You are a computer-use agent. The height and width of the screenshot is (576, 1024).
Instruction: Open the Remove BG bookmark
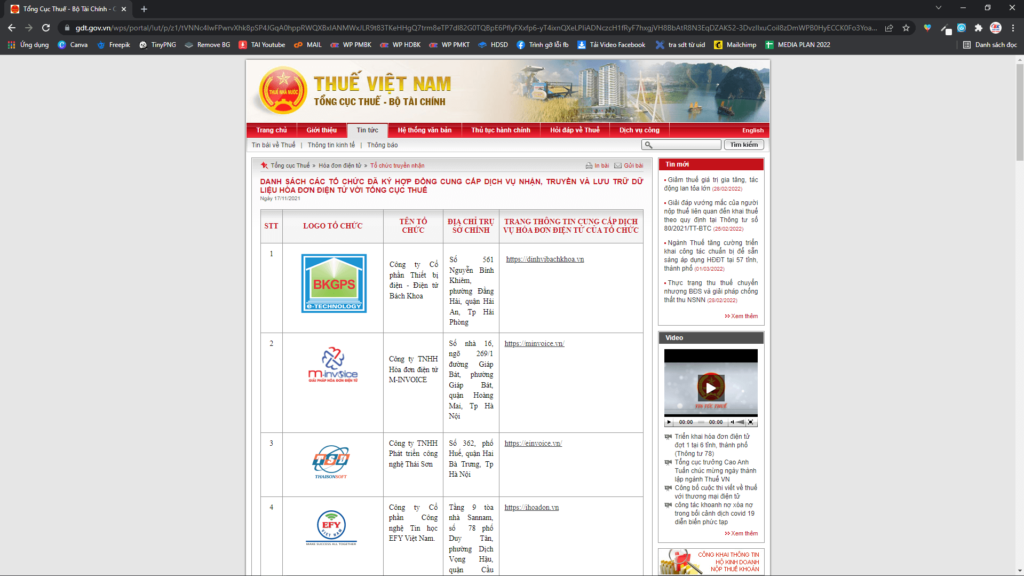(208, 45)
